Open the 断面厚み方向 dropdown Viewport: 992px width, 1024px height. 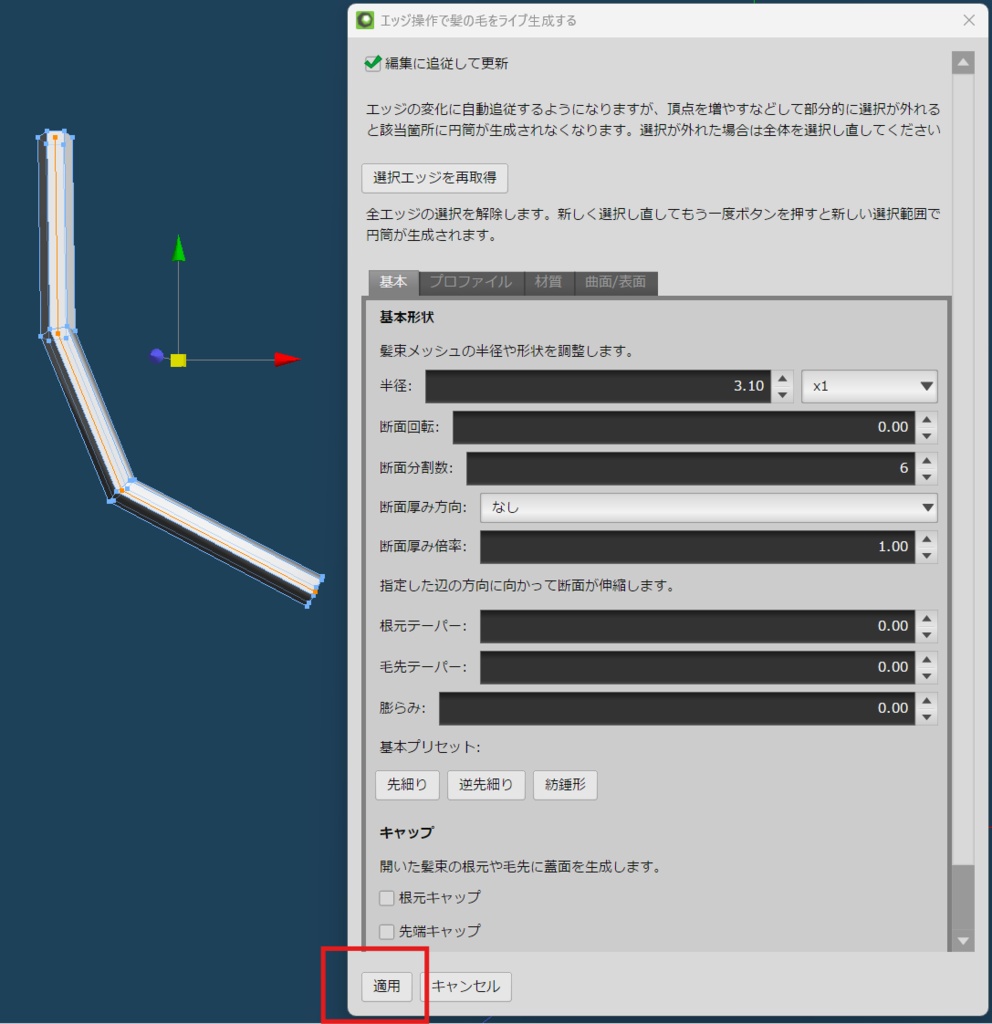[709, 507]
